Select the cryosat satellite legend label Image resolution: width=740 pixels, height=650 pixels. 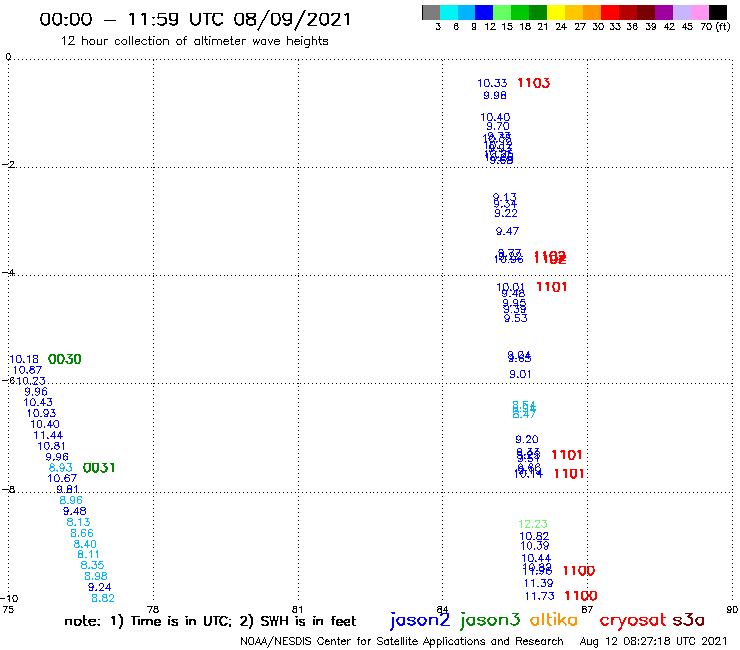[632, 621]
